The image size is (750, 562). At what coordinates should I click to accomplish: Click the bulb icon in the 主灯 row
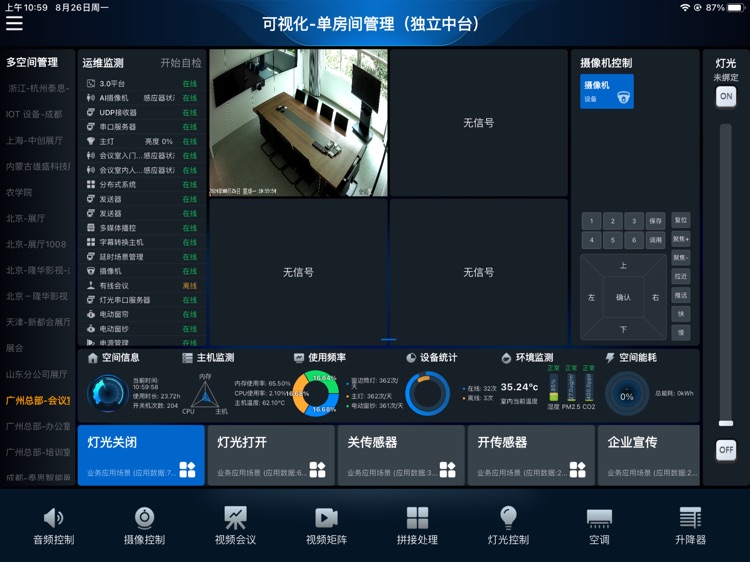point(90,141)
